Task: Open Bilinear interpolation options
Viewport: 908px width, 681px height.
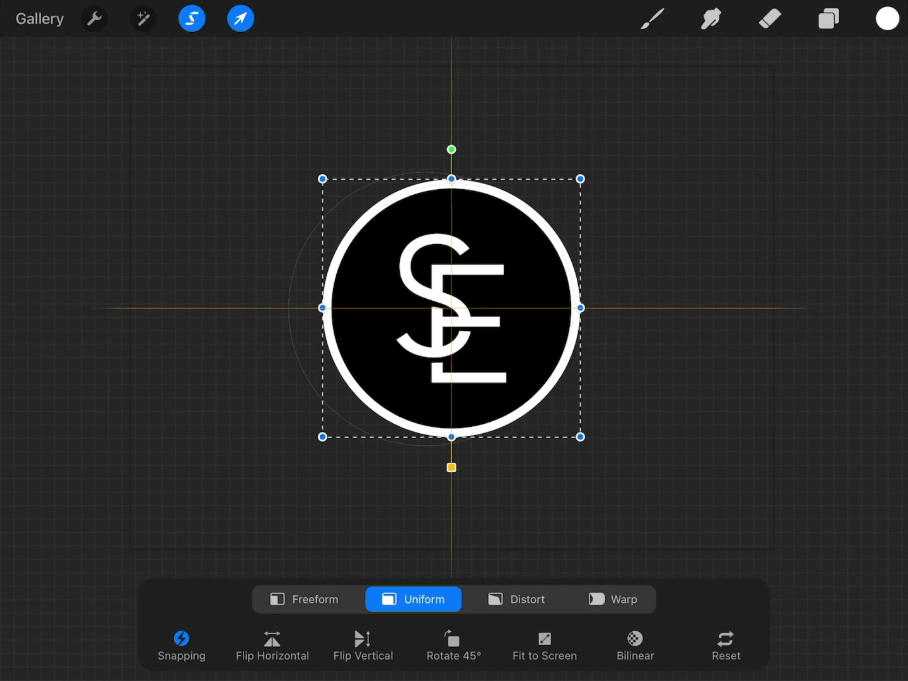Action: [635, 646]
